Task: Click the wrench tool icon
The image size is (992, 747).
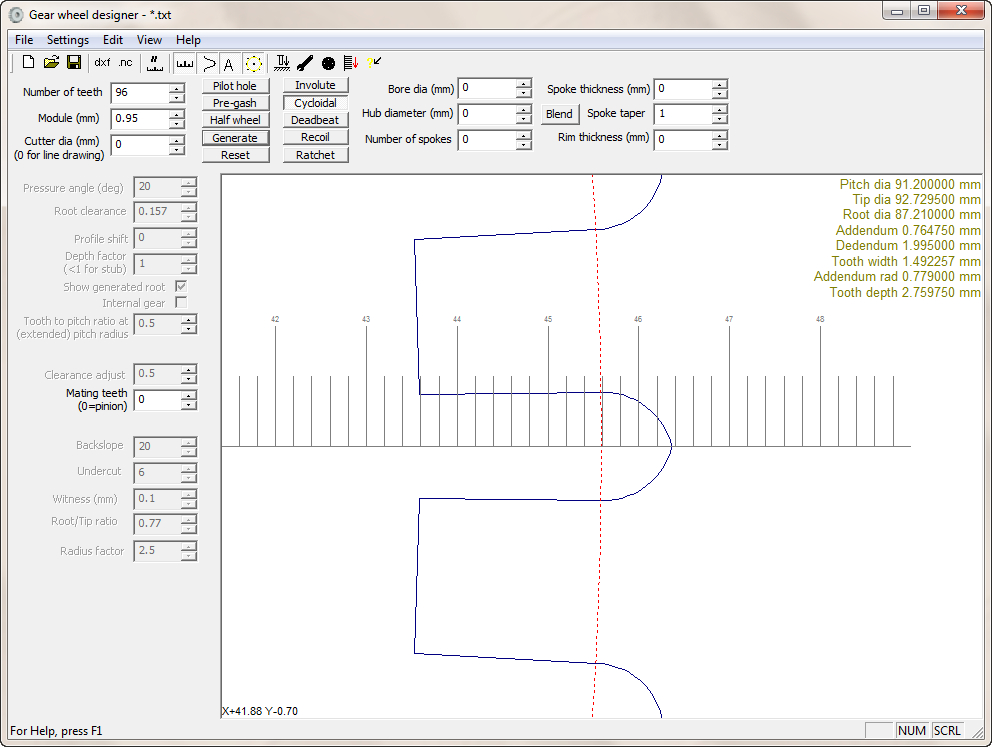Action: tap(305, 63)
